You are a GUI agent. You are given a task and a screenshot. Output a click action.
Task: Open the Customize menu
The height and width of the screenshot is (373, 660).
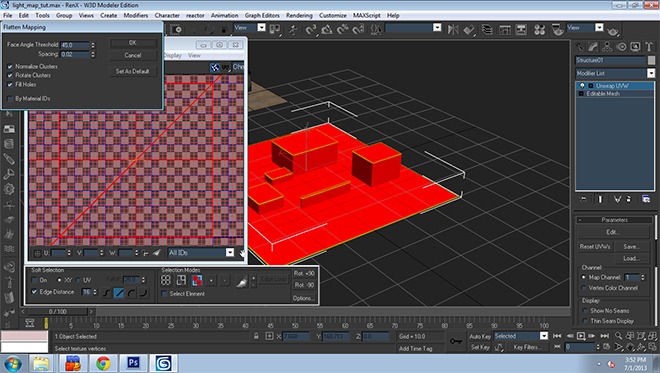(x=333, y=15)
